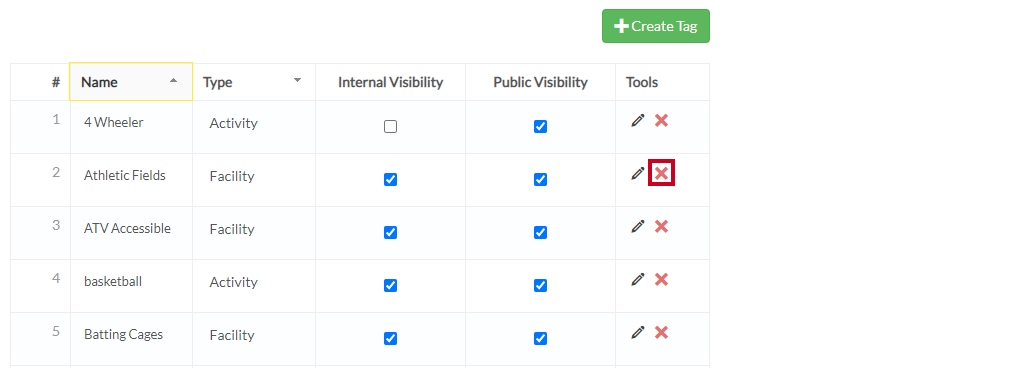The image size is (1024, 368).
Task: Select the Batting Cages name cell
Action: [131, 339]
